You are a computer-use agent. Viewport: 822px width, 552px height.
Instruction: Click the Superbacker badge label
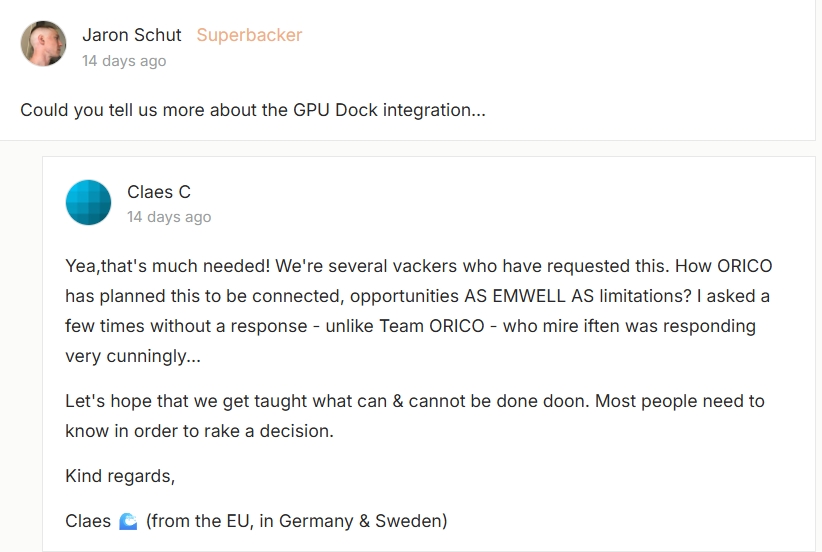pos(249,35)
